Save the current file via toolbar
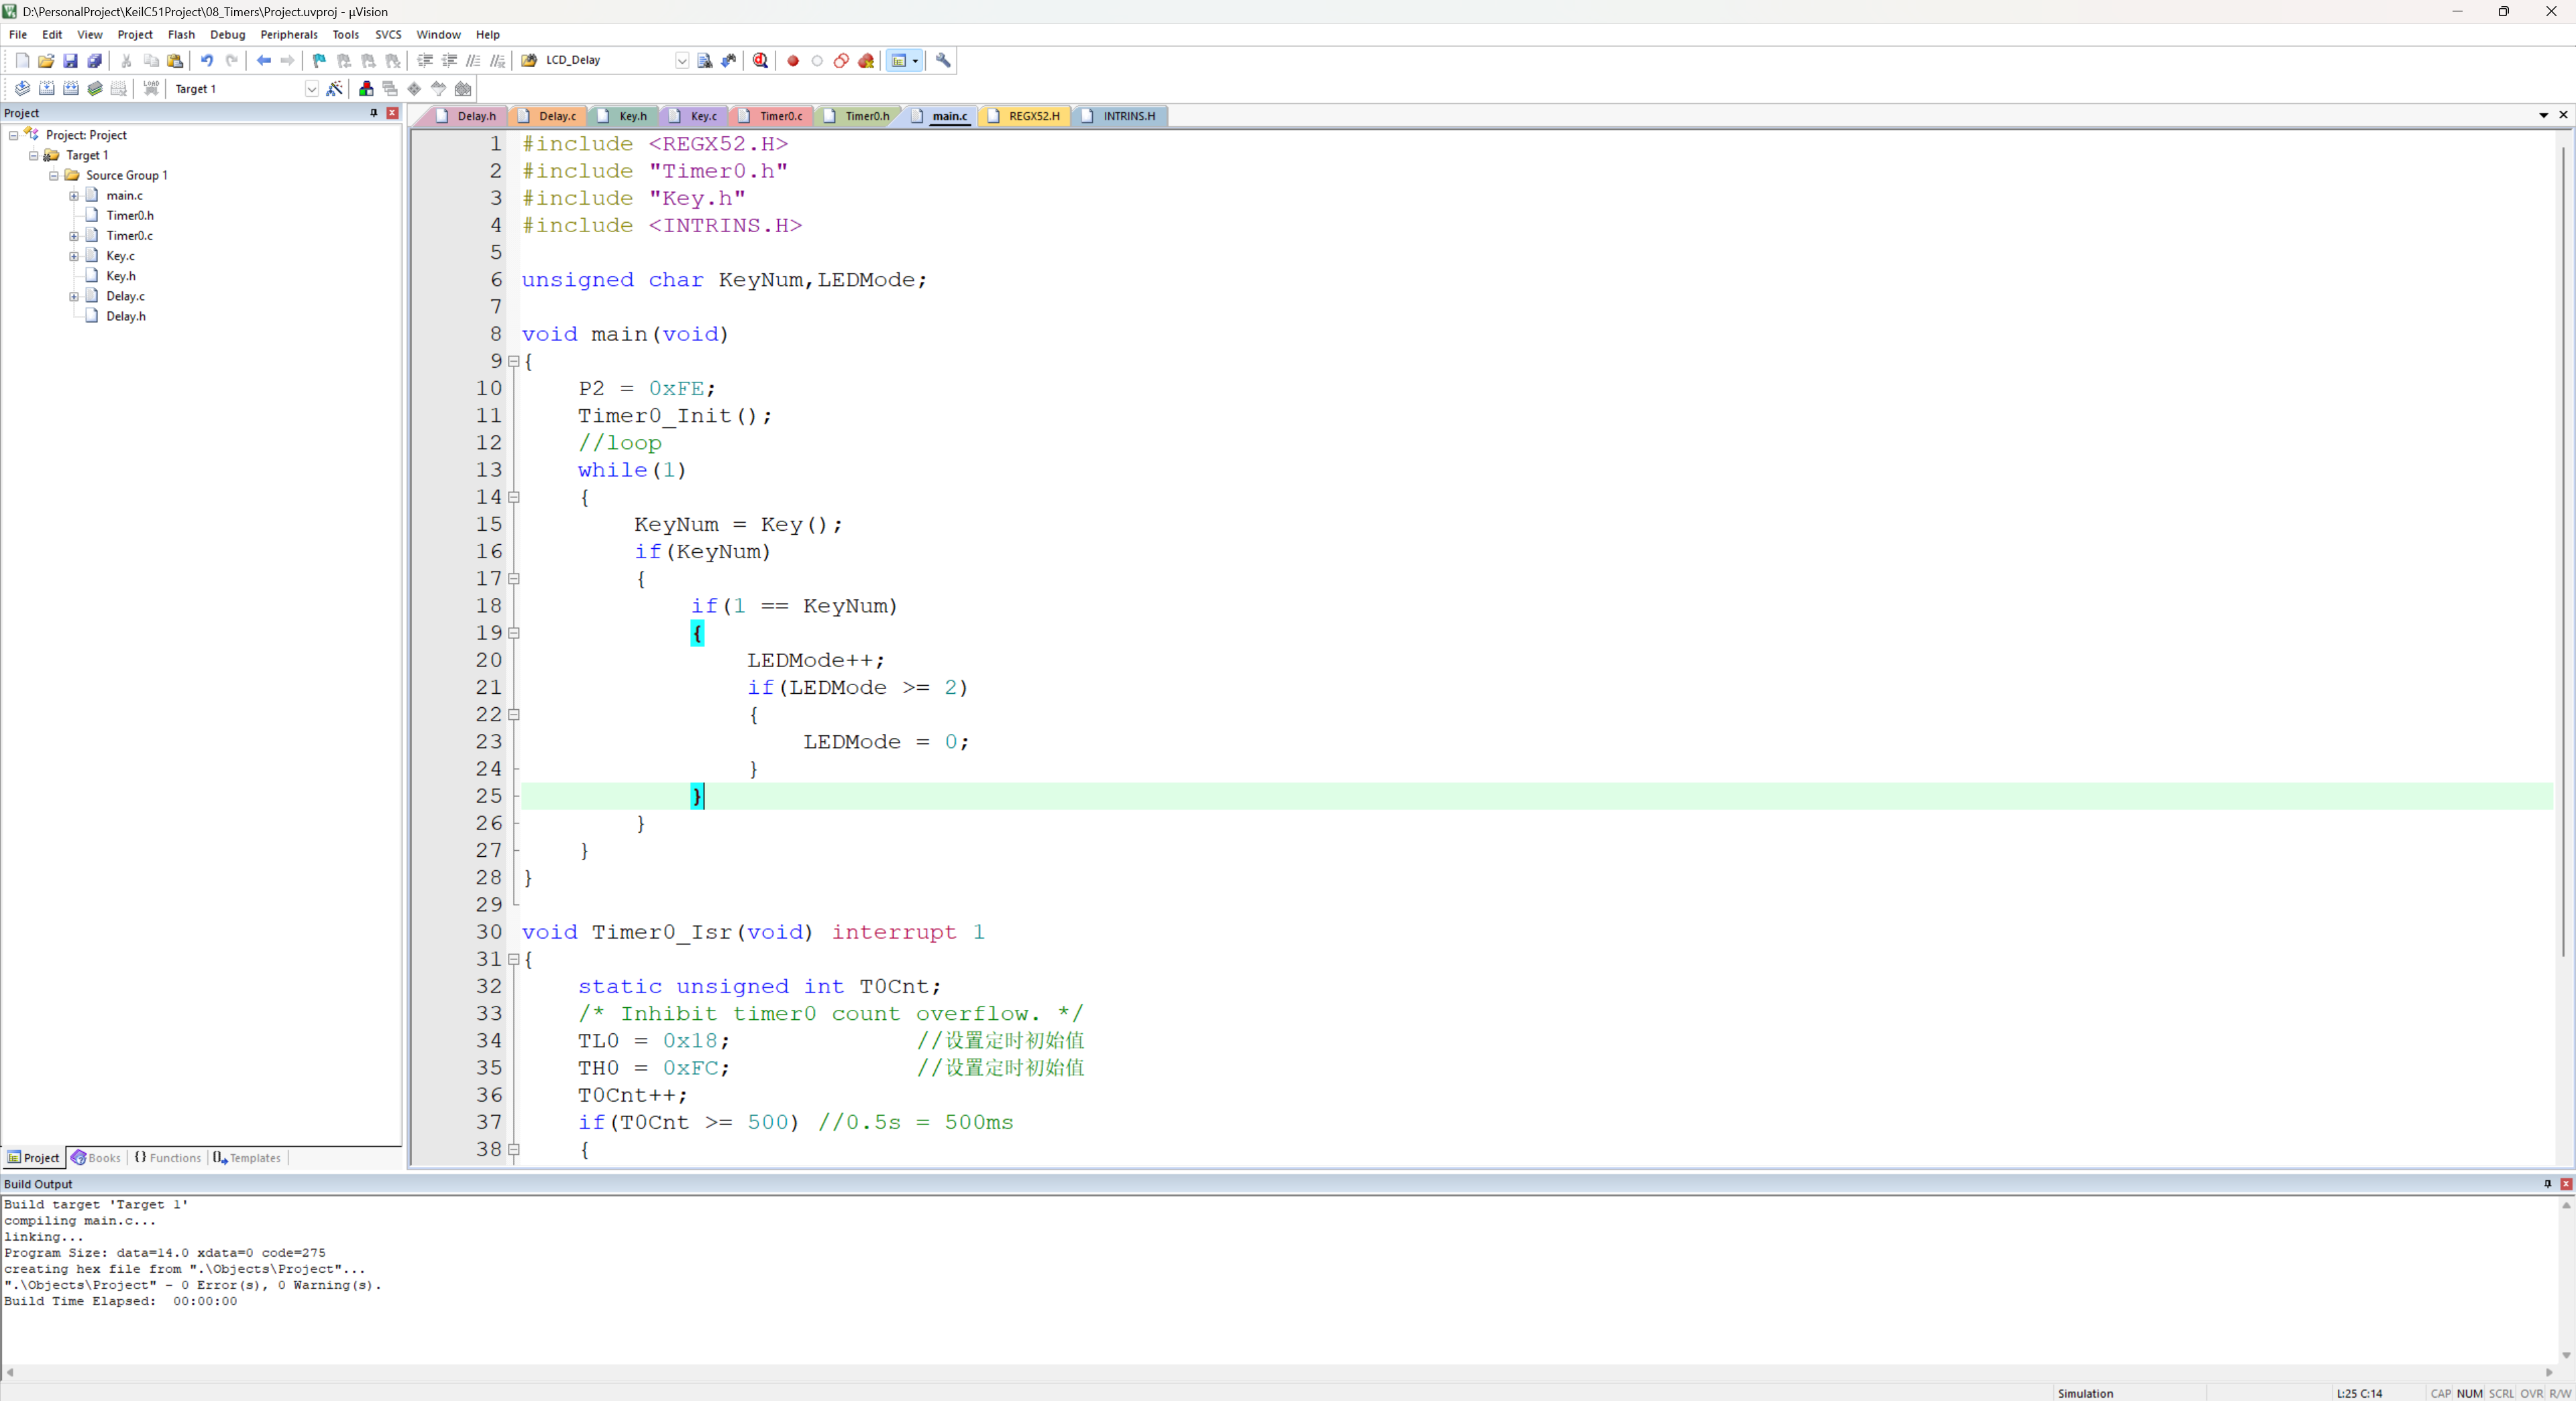This screenshot has height=1401, width=2576. click(70, 60)
